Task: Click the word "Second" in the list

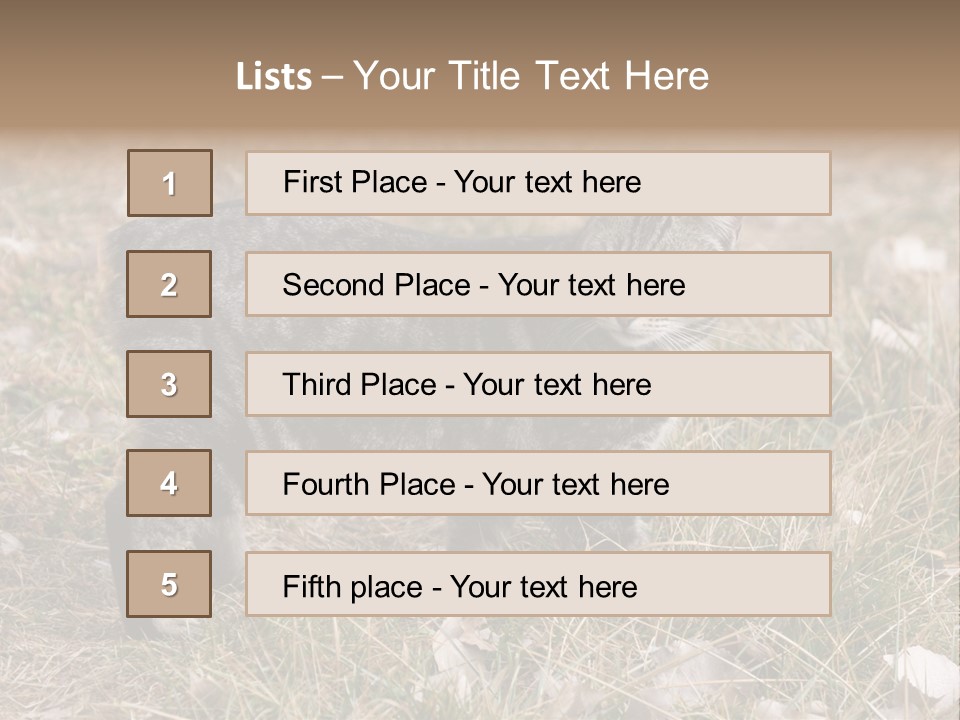Action: click(334, 285)
